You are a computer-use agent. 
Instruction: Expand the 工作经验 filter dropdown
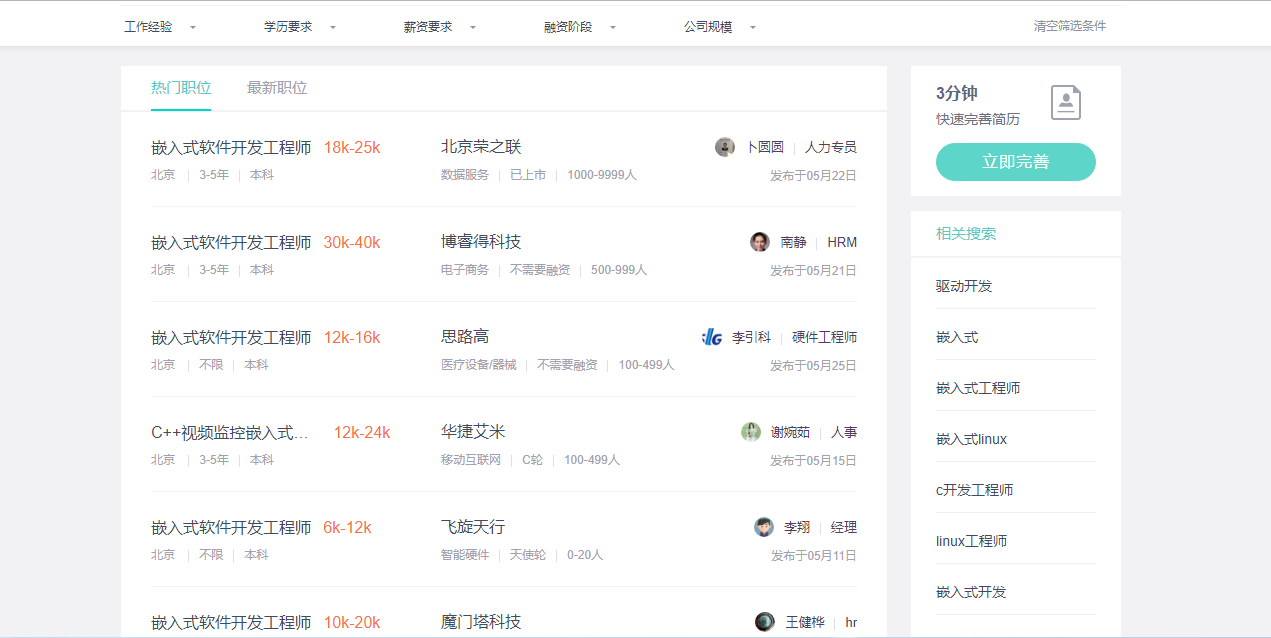160,27
